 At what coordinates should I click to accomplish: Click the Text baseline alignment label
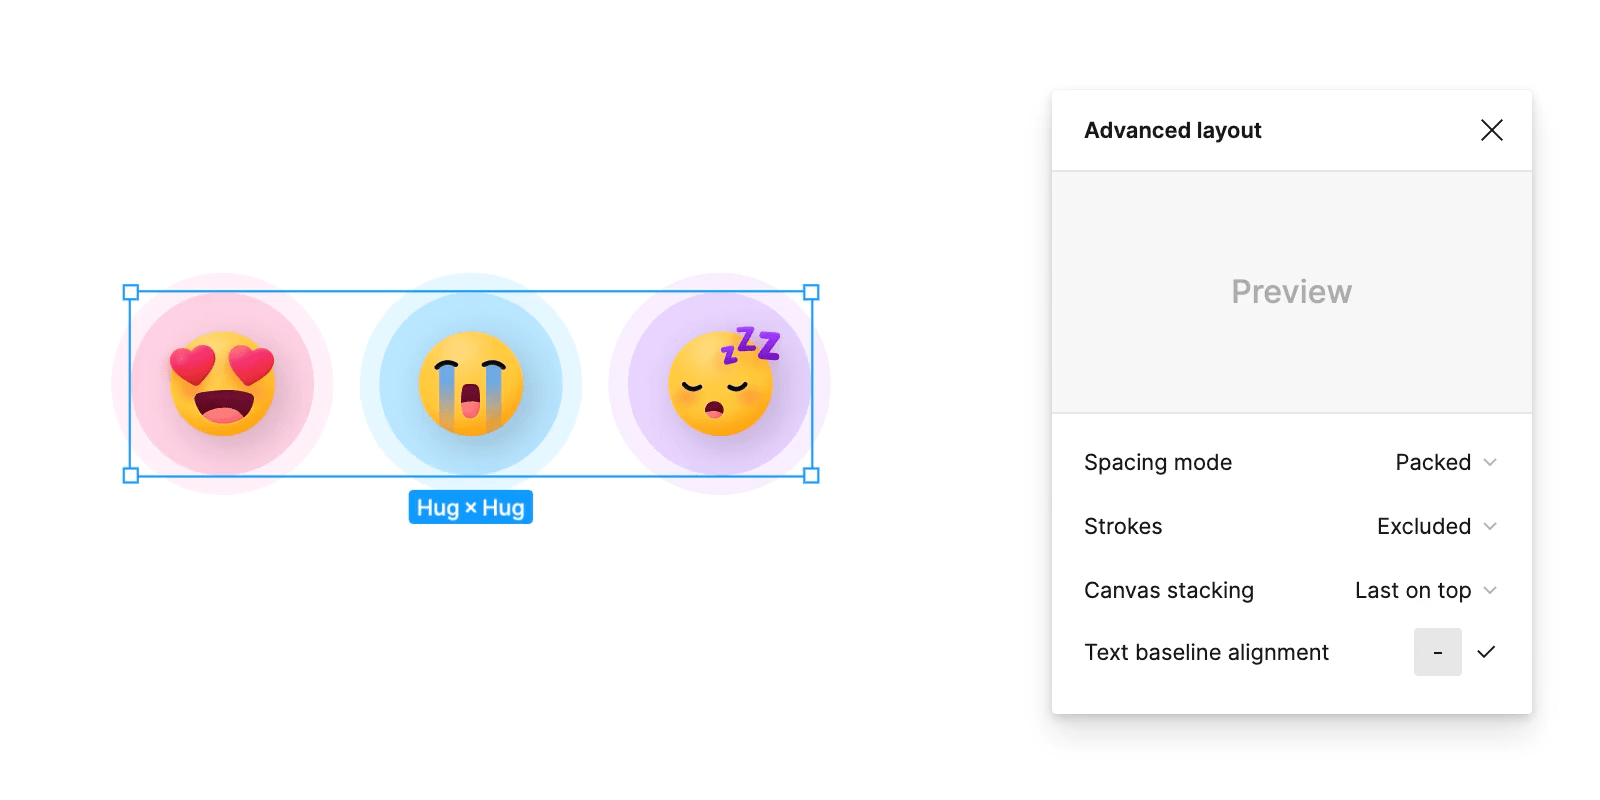(x=1207, y=652)
